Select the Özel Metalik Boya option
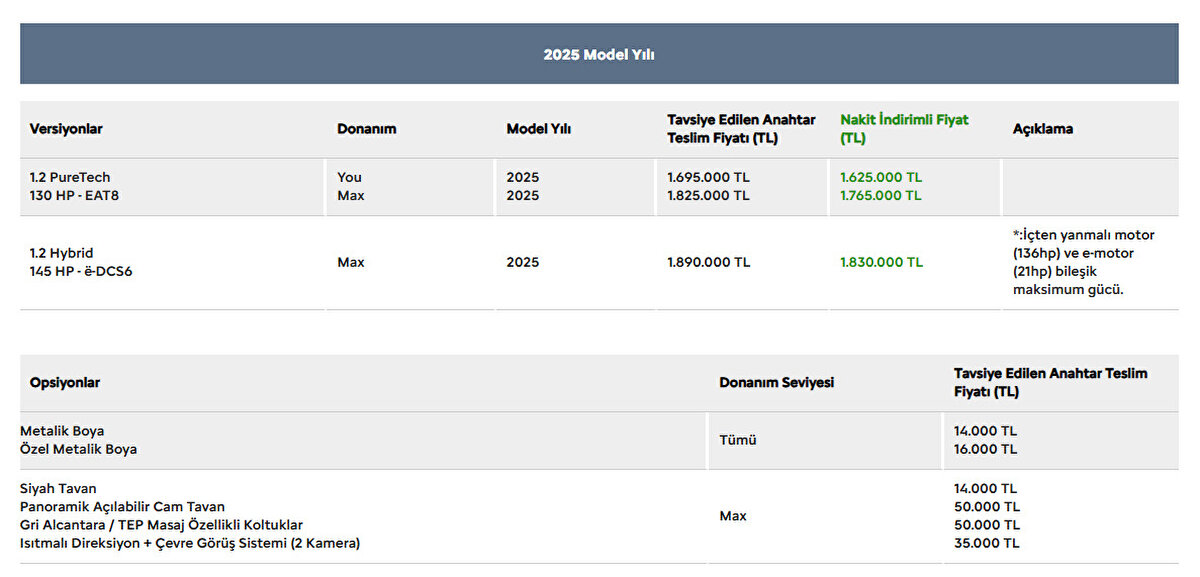The image size is (1200, 577). pyautogui.click(x=79, y=450)
